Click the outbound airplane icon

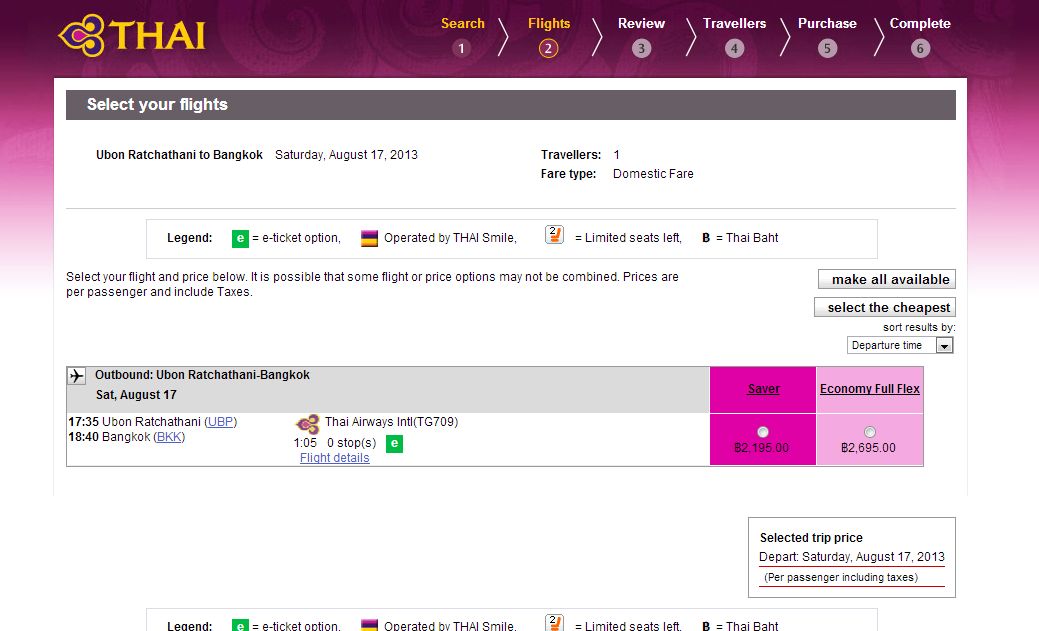[x=76, y=376]
